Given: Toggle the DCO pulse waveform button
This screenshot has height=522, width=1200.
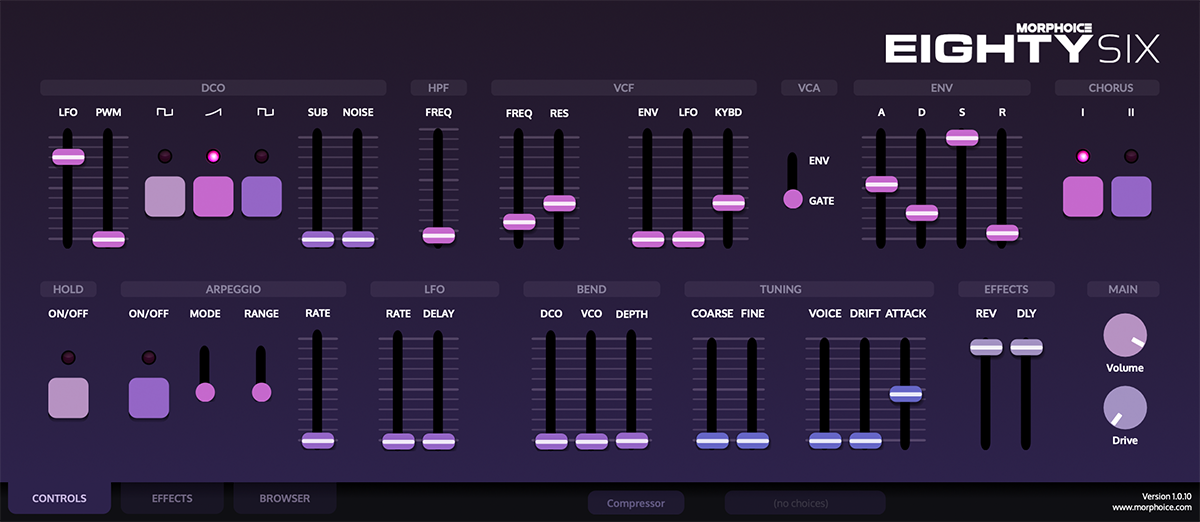Looking at the screenshot, I should (165, 196).
